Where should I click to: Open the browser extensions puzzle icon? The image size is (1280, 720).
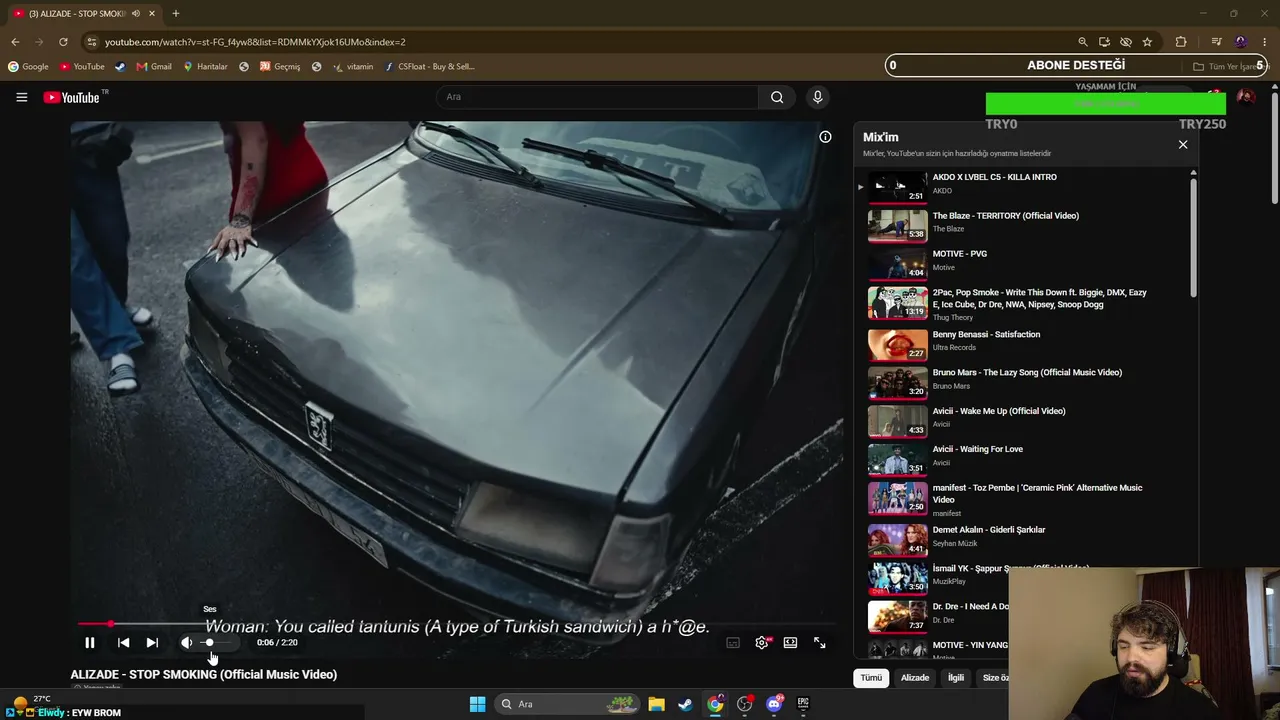click(1181, 42)
